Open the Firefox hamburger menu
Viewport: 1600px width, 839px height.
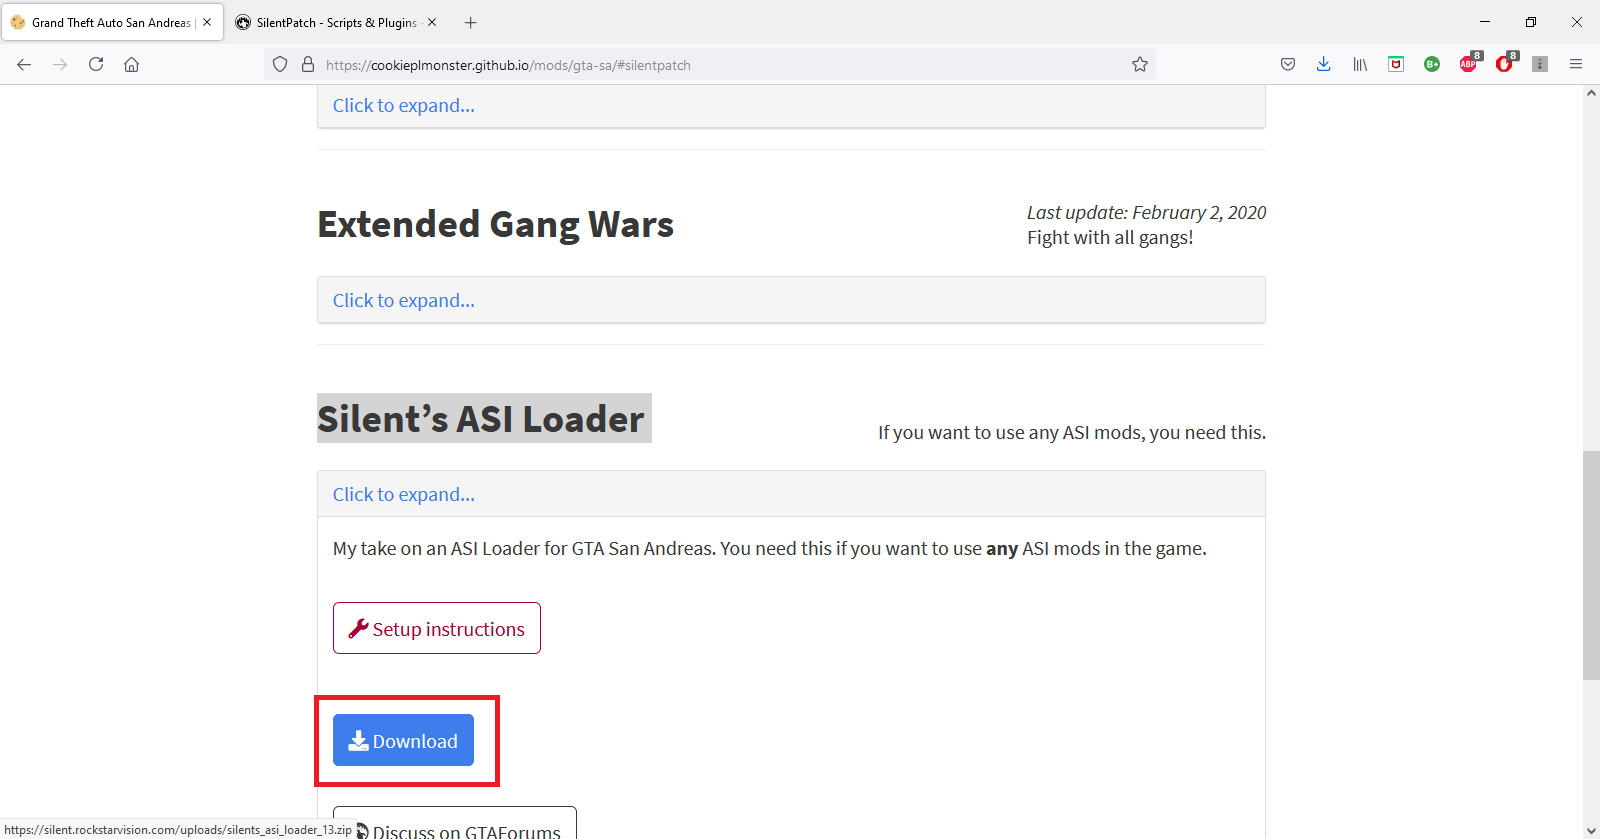pos(1576,64)
